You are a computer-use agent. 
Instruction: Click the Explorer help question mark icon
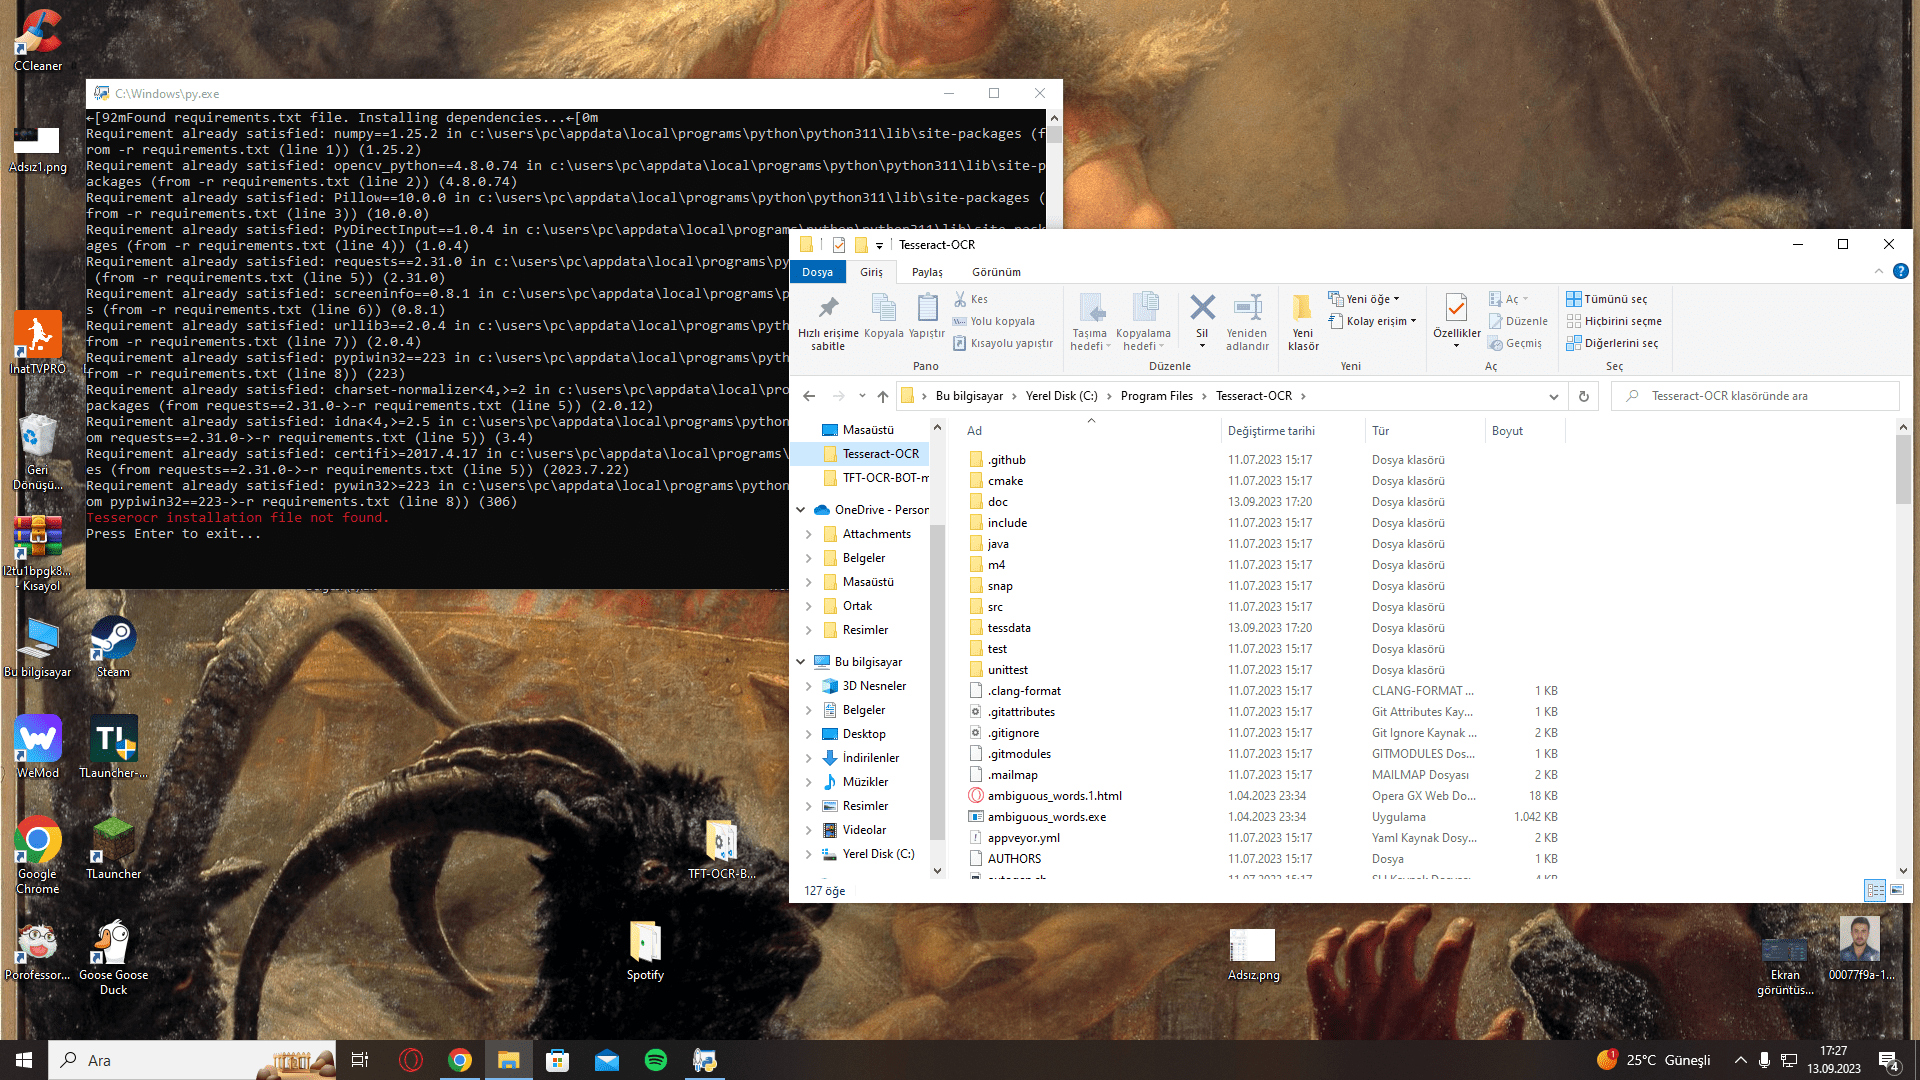[x=1901, y=271]
